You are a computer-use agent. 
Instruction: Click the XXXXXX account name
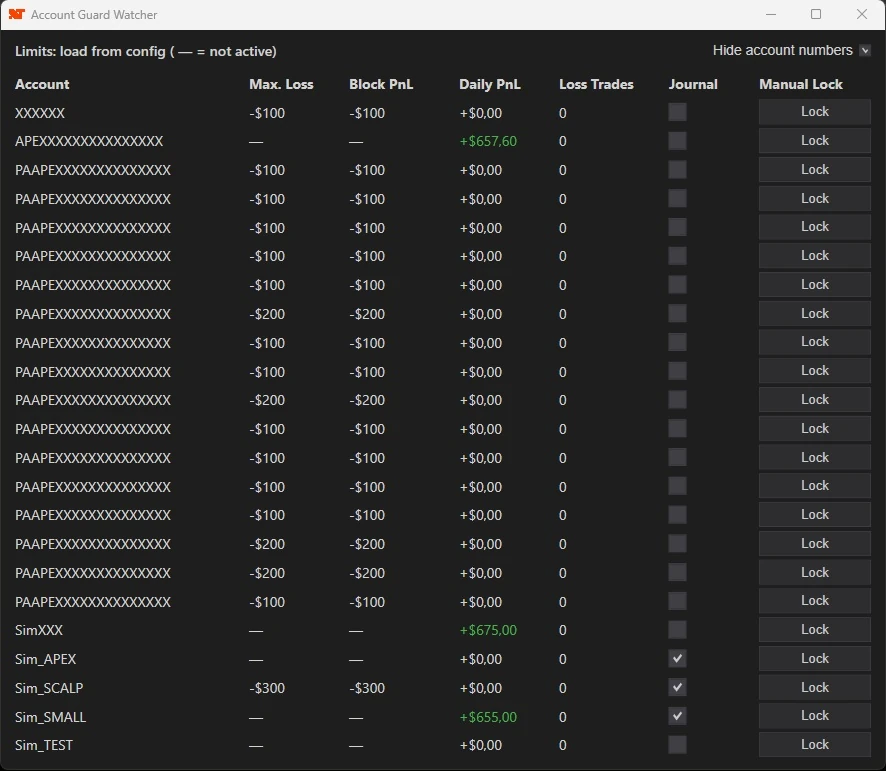click(x=40, y=113)
